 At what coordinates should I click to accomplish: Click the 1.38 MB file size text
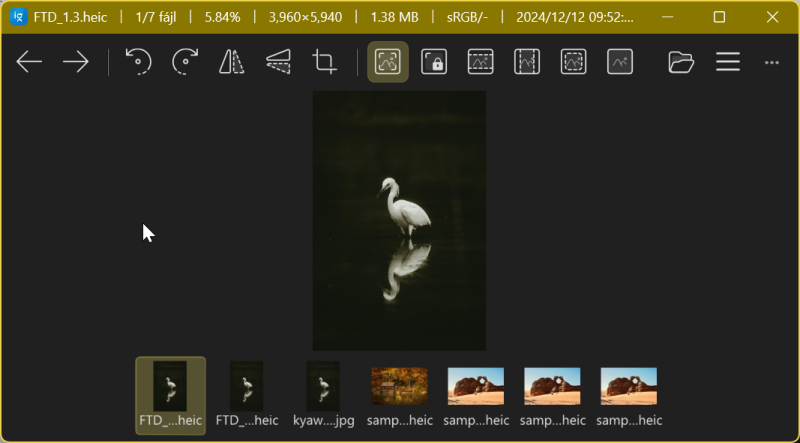coord(394,17)
